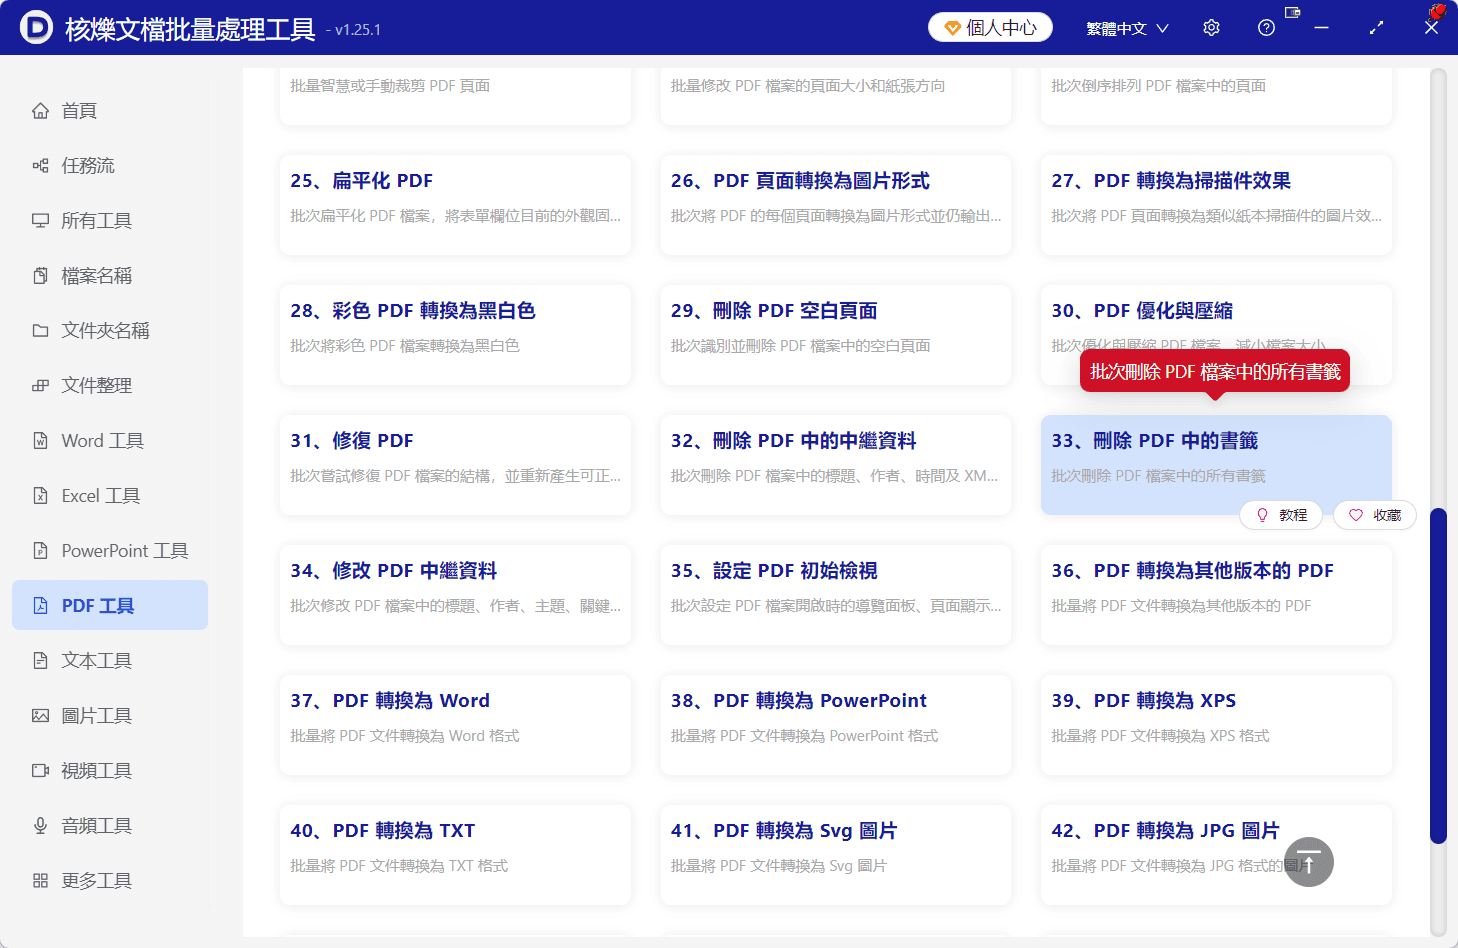Open tool 40 PDF 轉換為 TXT

pyautogui.click(x=455, y=855)
